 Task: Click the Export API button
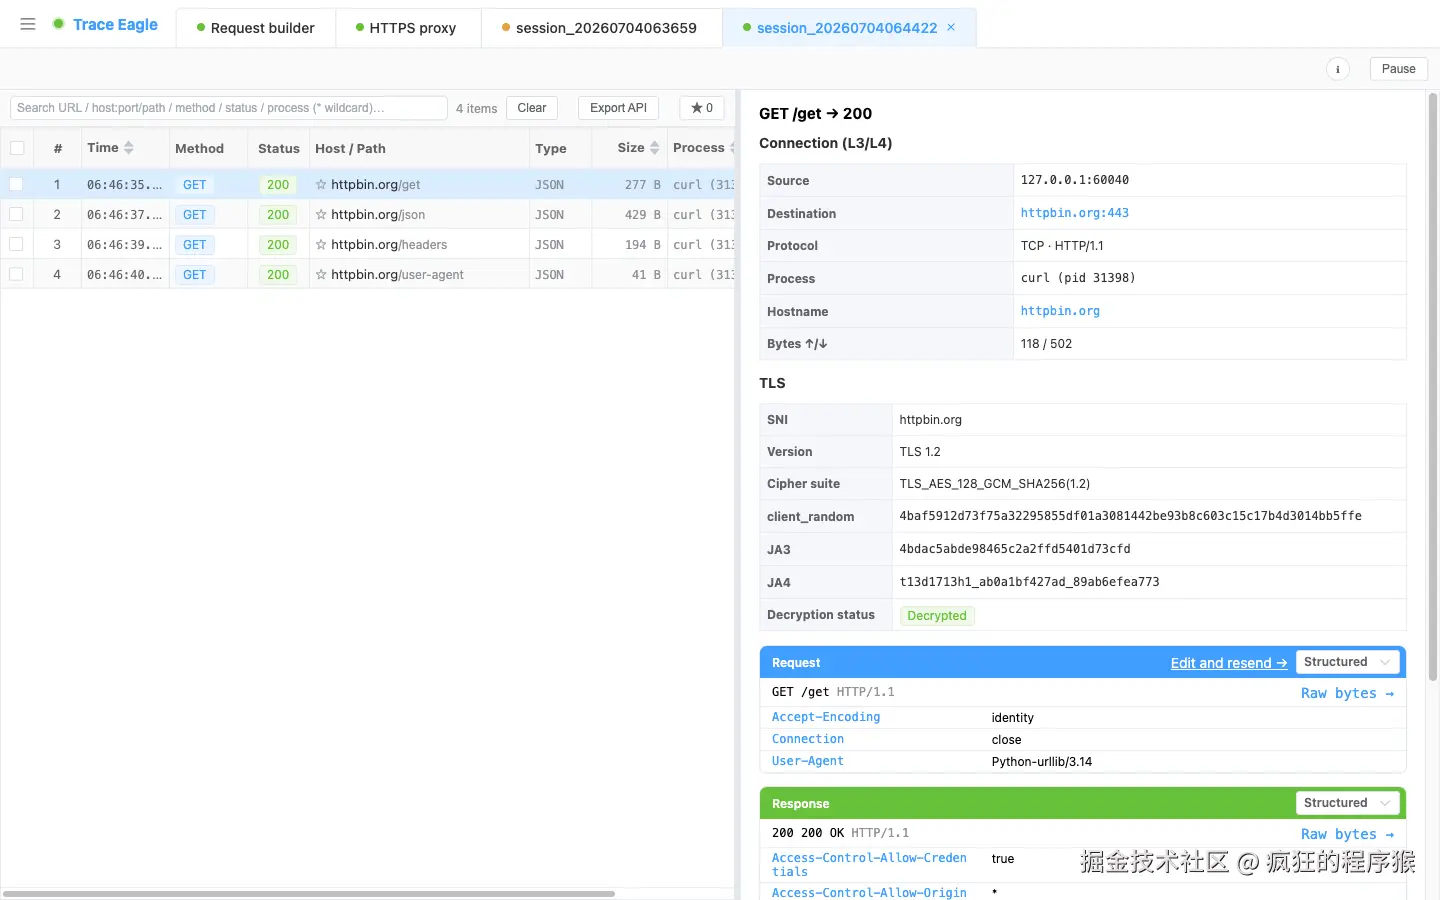[x=618, y=108]
